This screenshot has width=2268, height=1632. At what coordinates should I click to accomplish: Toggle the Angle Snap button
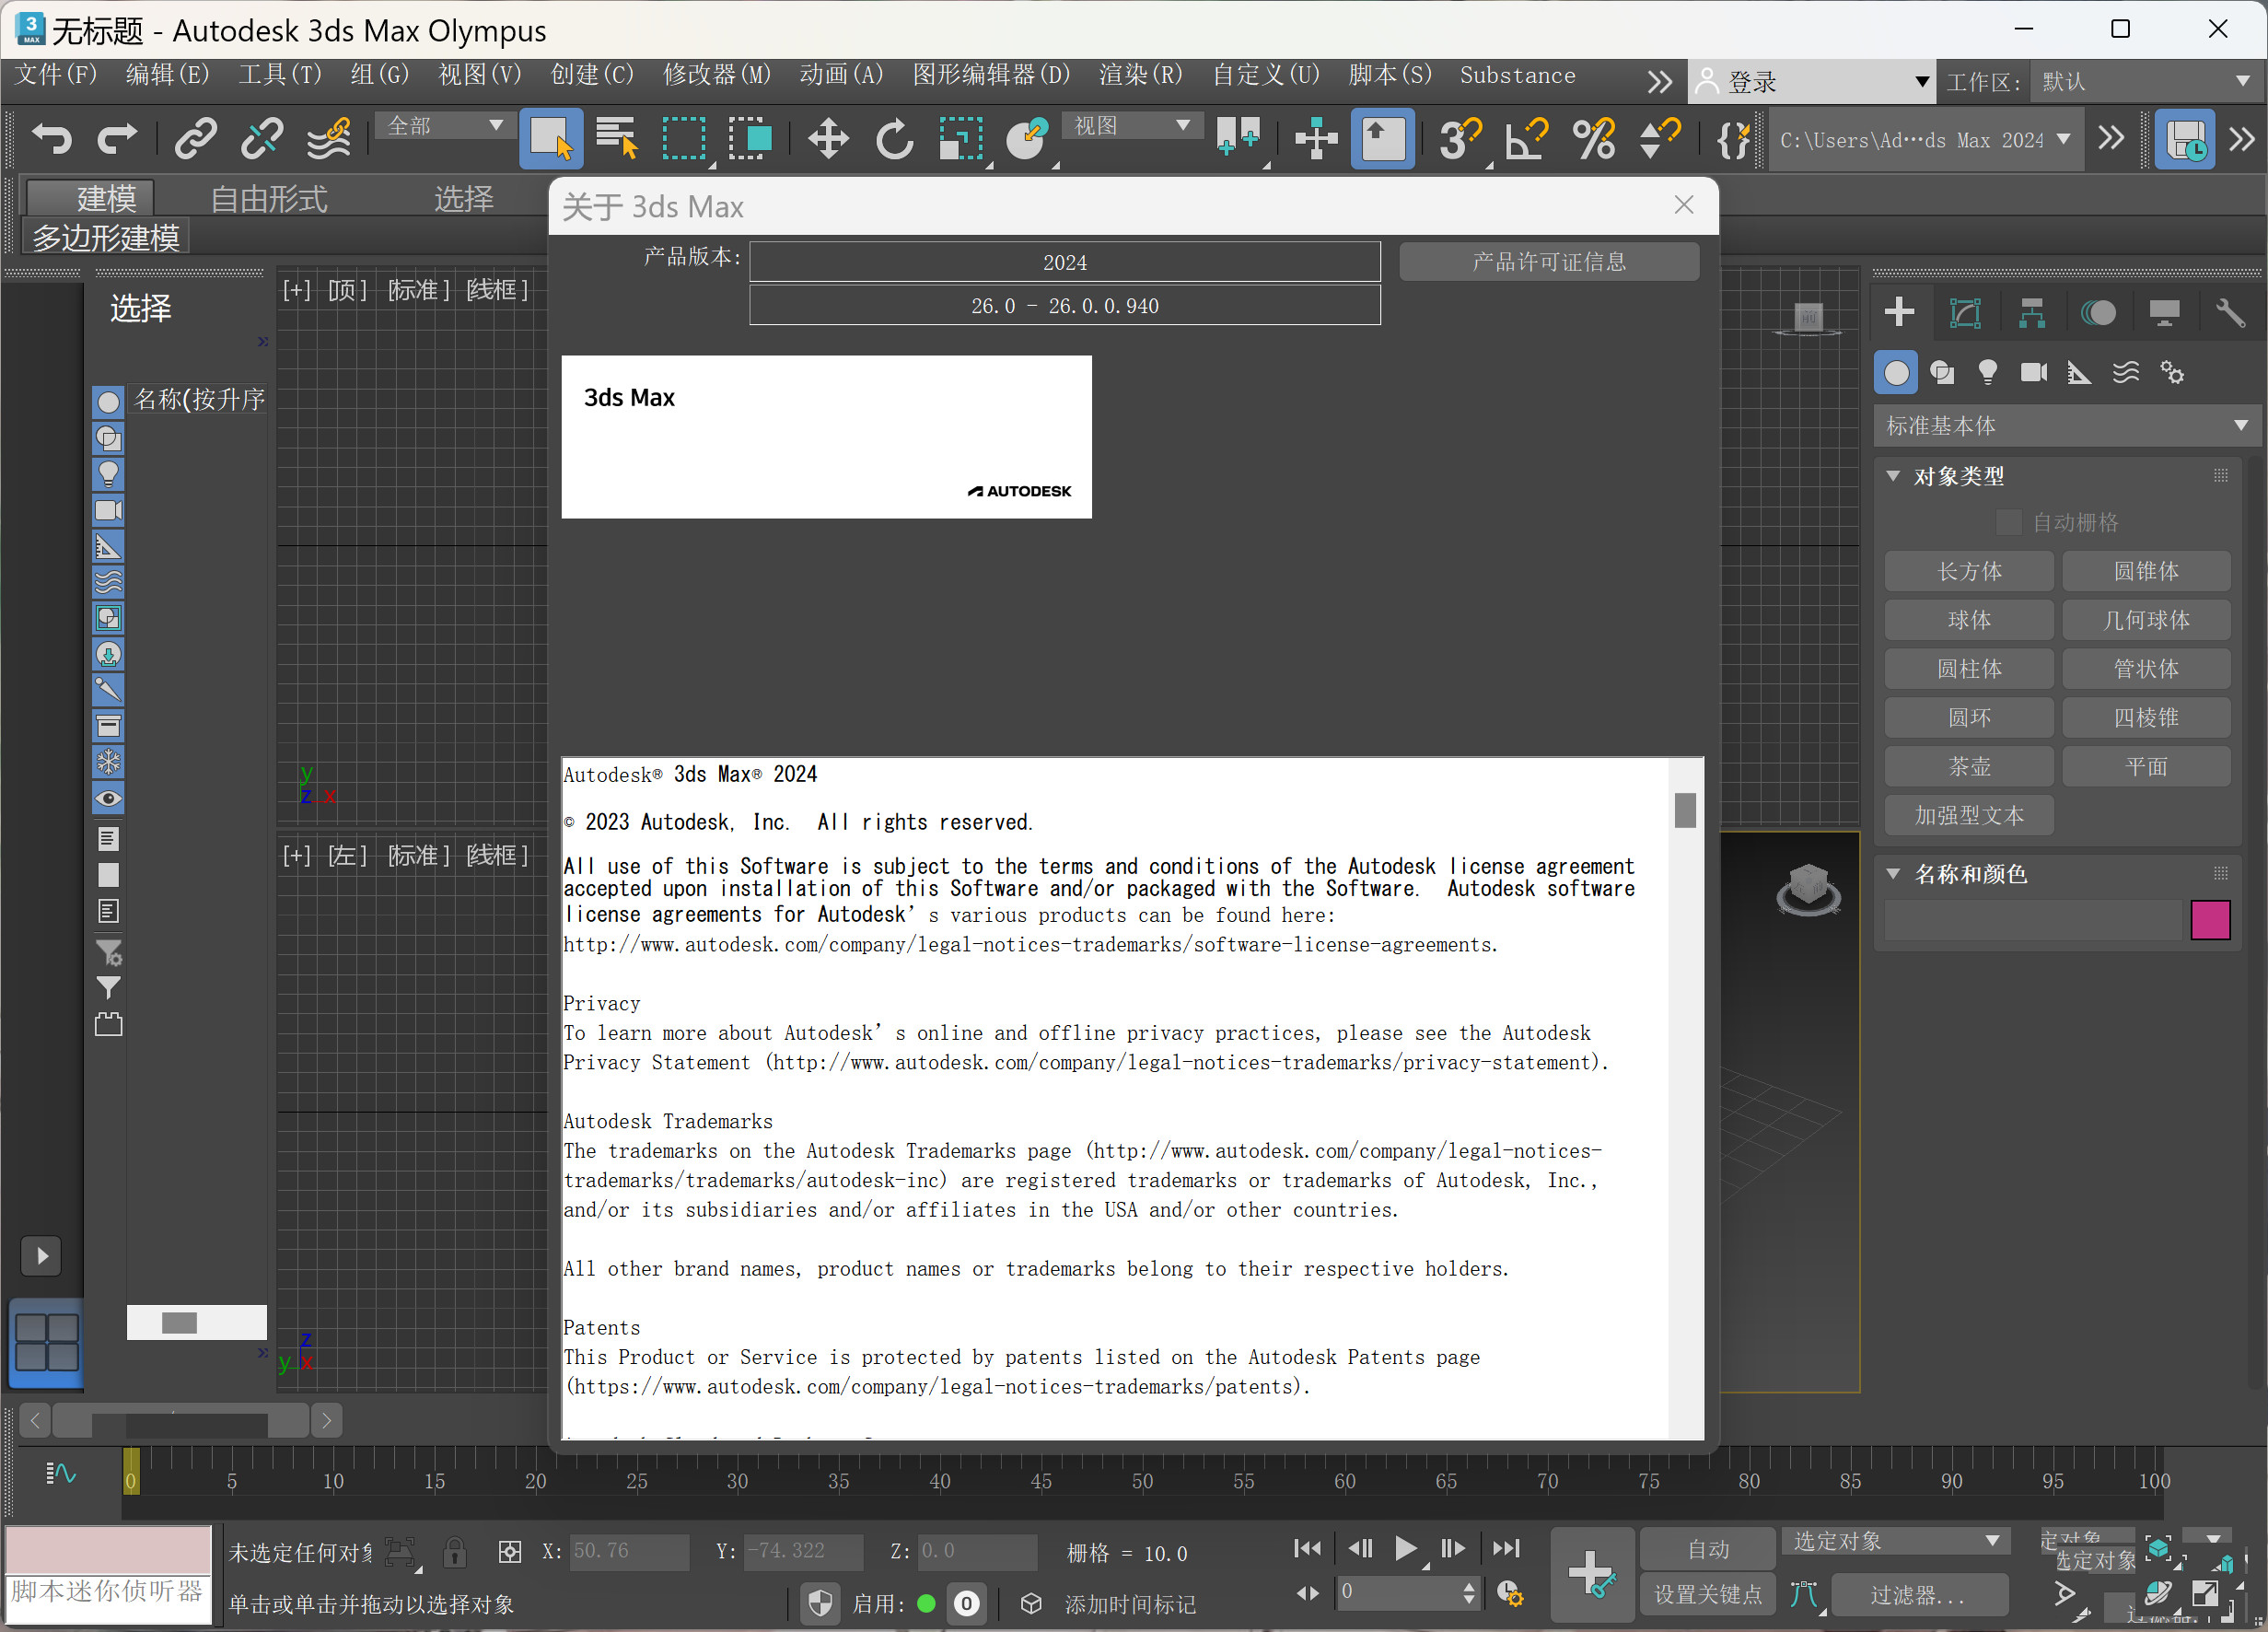click(x=1527, y=138)
